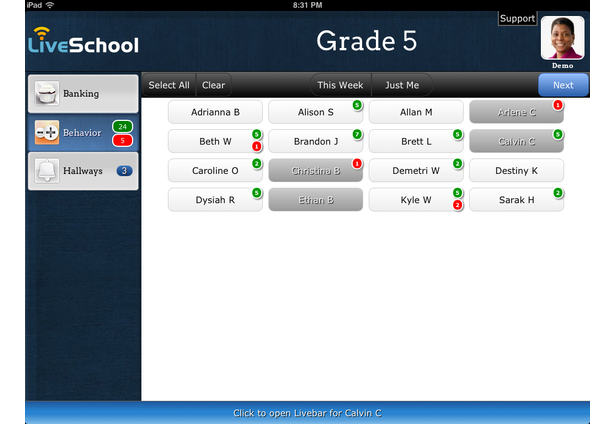
Task: Deselect student Christina B
Action: [x=316, y=171]
